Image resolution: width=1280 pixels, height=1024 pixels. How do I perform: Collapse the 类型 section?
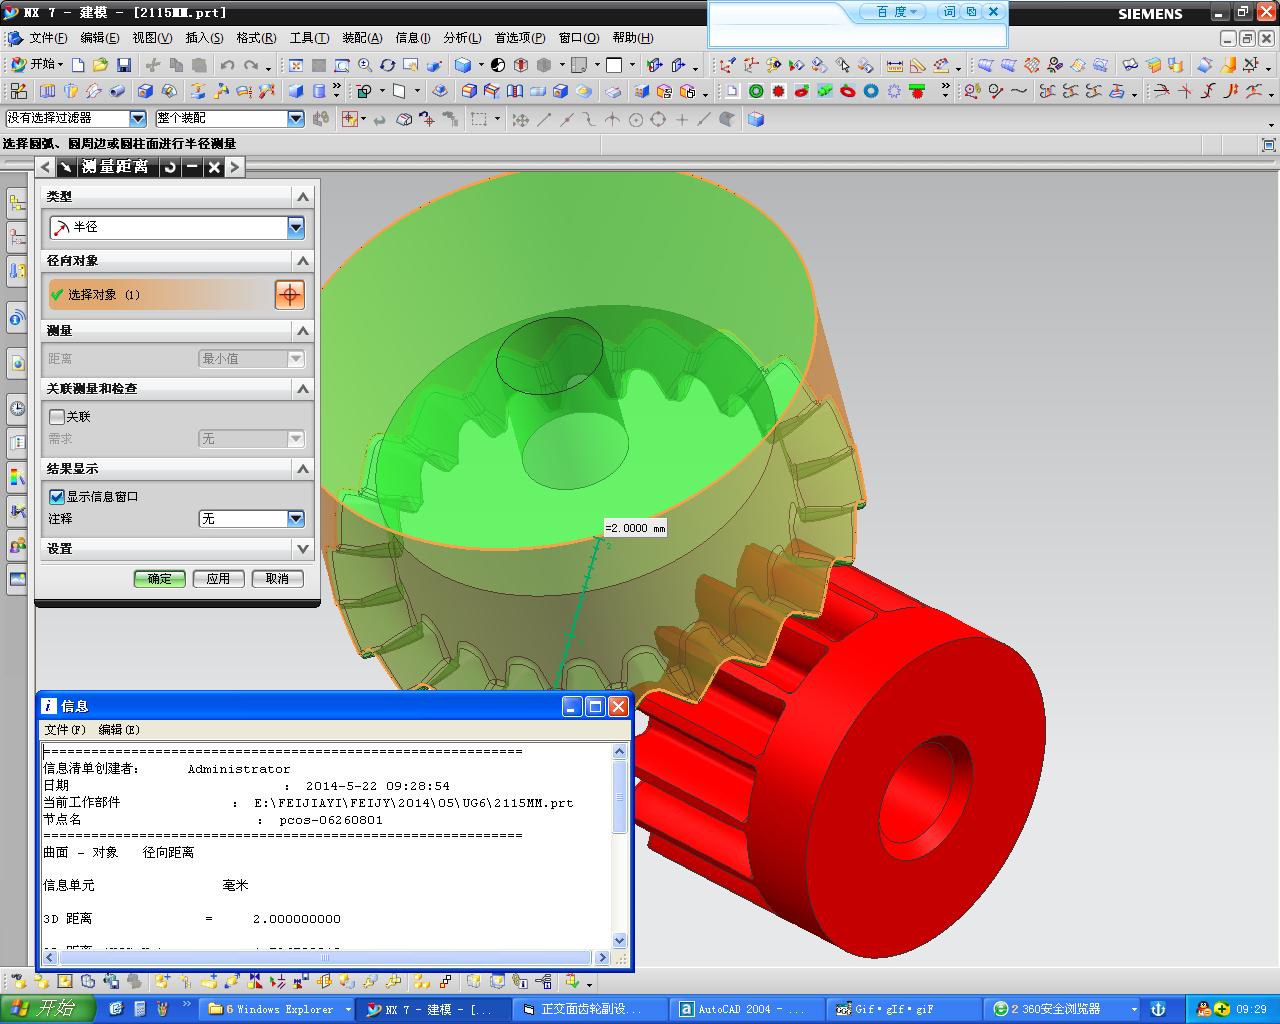click(303, 196)
